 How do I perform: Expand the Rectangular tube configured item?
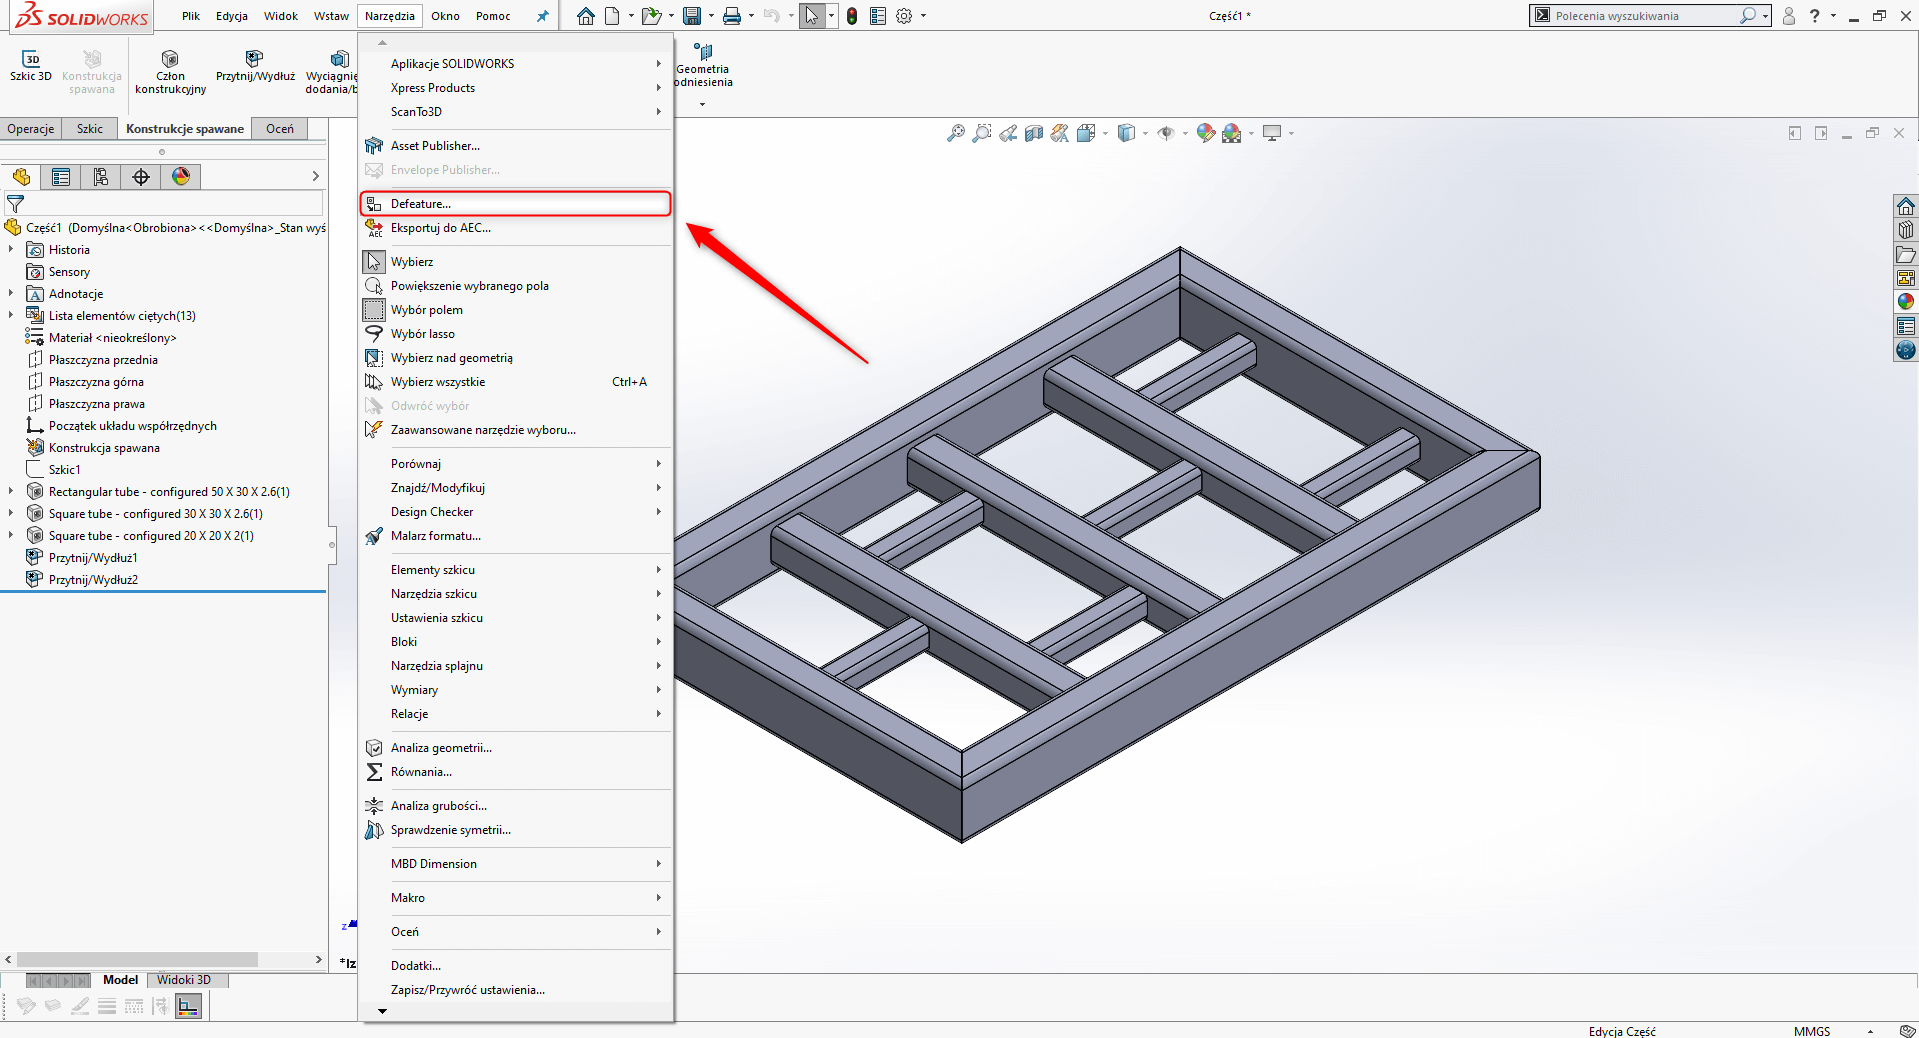pyautogui.click(x=11, y=491)
